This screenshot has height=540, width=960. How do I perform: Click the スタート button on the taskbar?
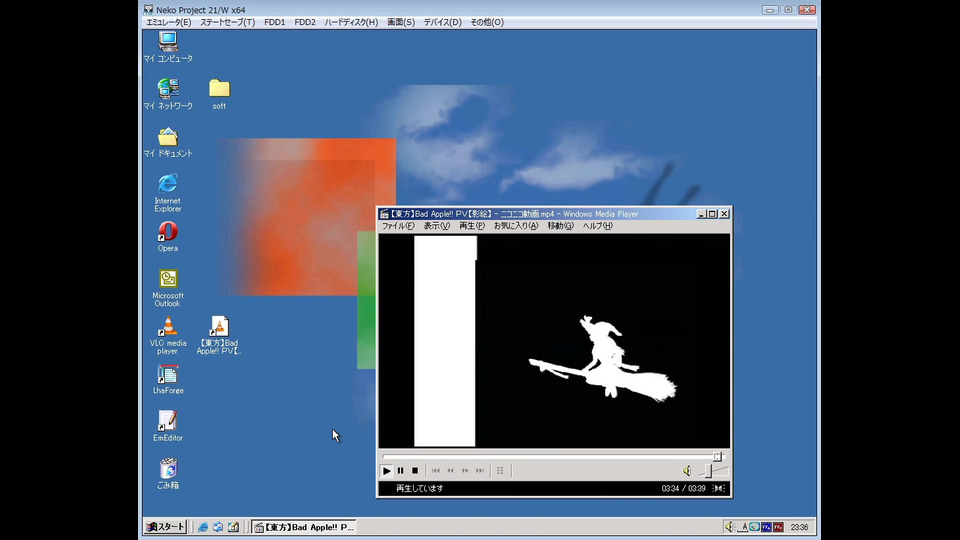pos(165,527)
